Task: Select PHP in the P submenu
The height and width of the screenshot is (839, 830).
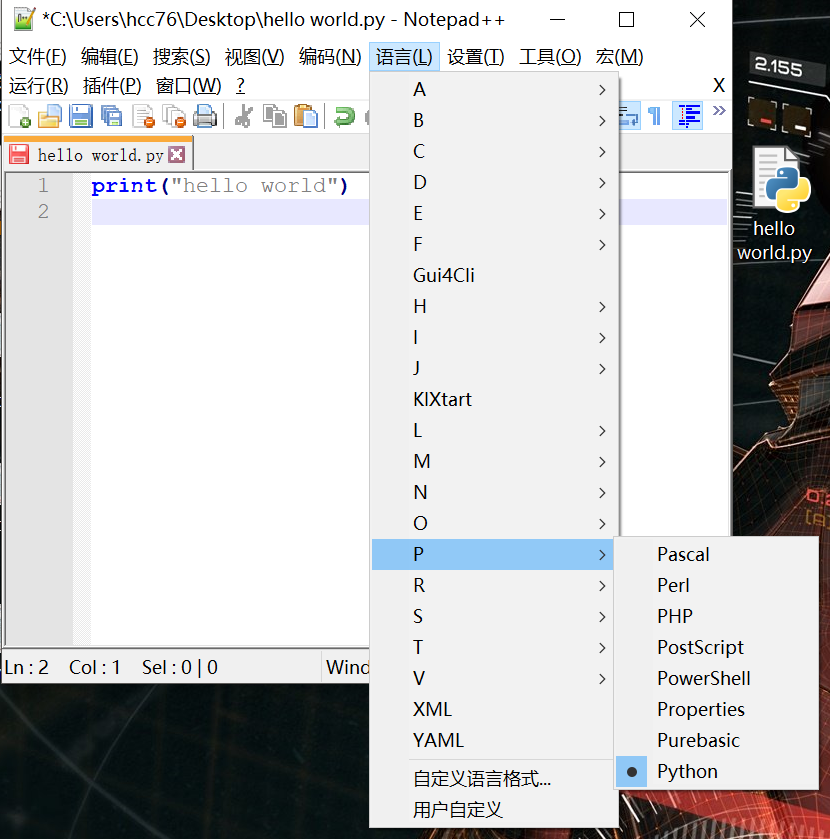Action: click(717, 616)
